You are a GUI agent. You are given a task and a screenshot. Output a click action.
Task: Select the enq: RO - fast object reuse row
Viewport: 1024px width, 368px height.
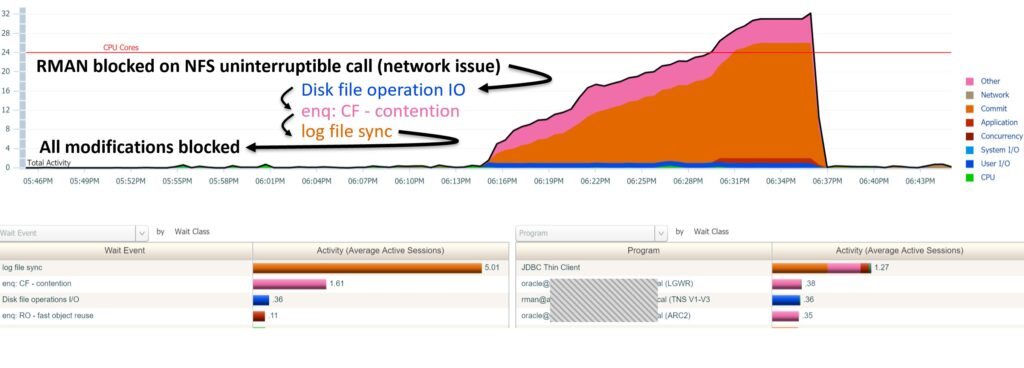click(254, 316)
